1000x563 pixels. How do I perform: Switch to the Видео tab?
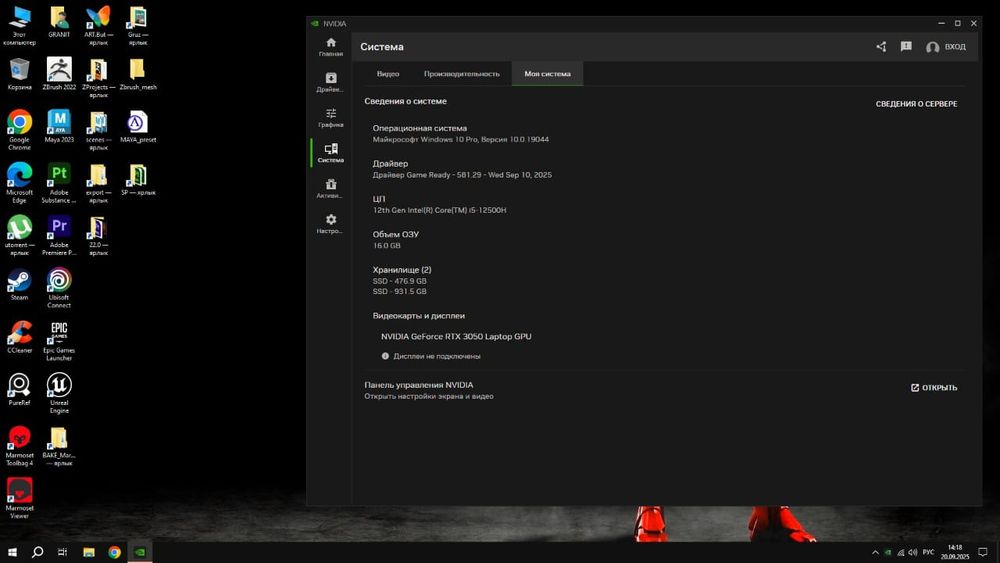click(388, 74)
